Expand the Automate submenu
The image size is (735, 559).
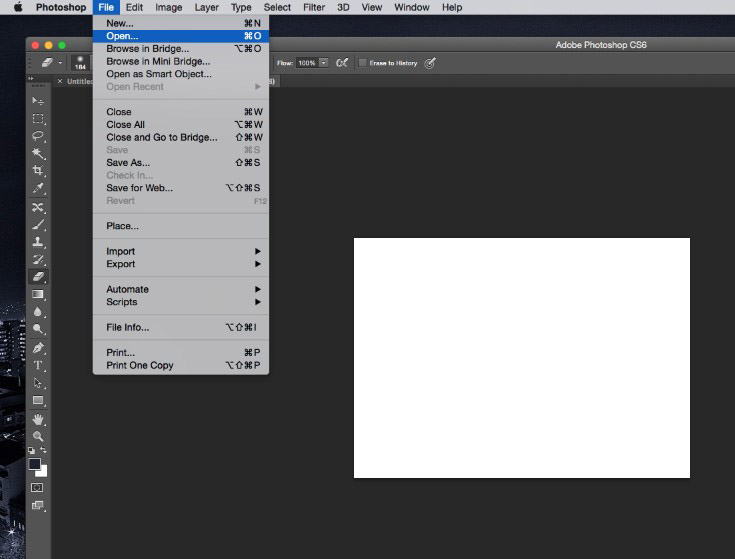(182, 289)
